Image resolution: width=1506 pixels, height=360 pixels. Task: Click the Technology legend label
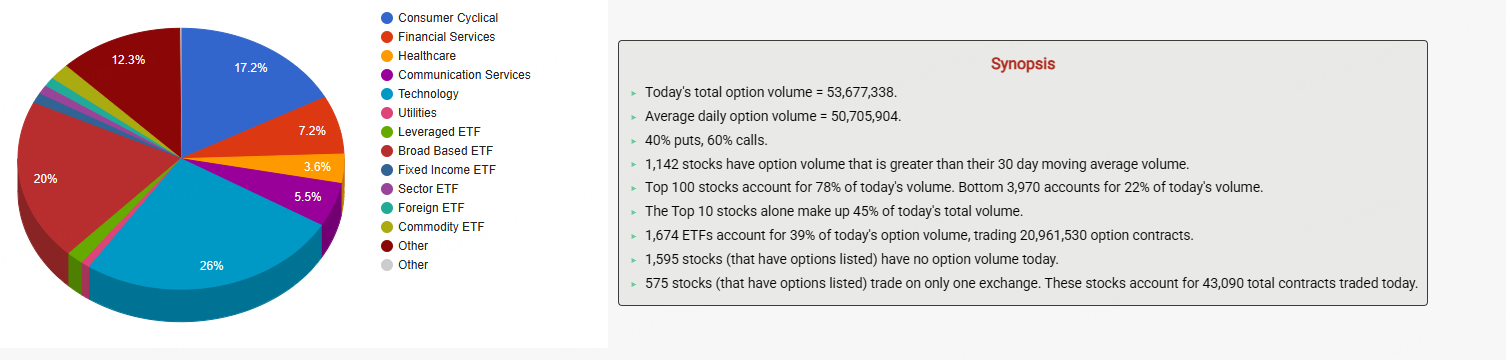tap(428, 94)
